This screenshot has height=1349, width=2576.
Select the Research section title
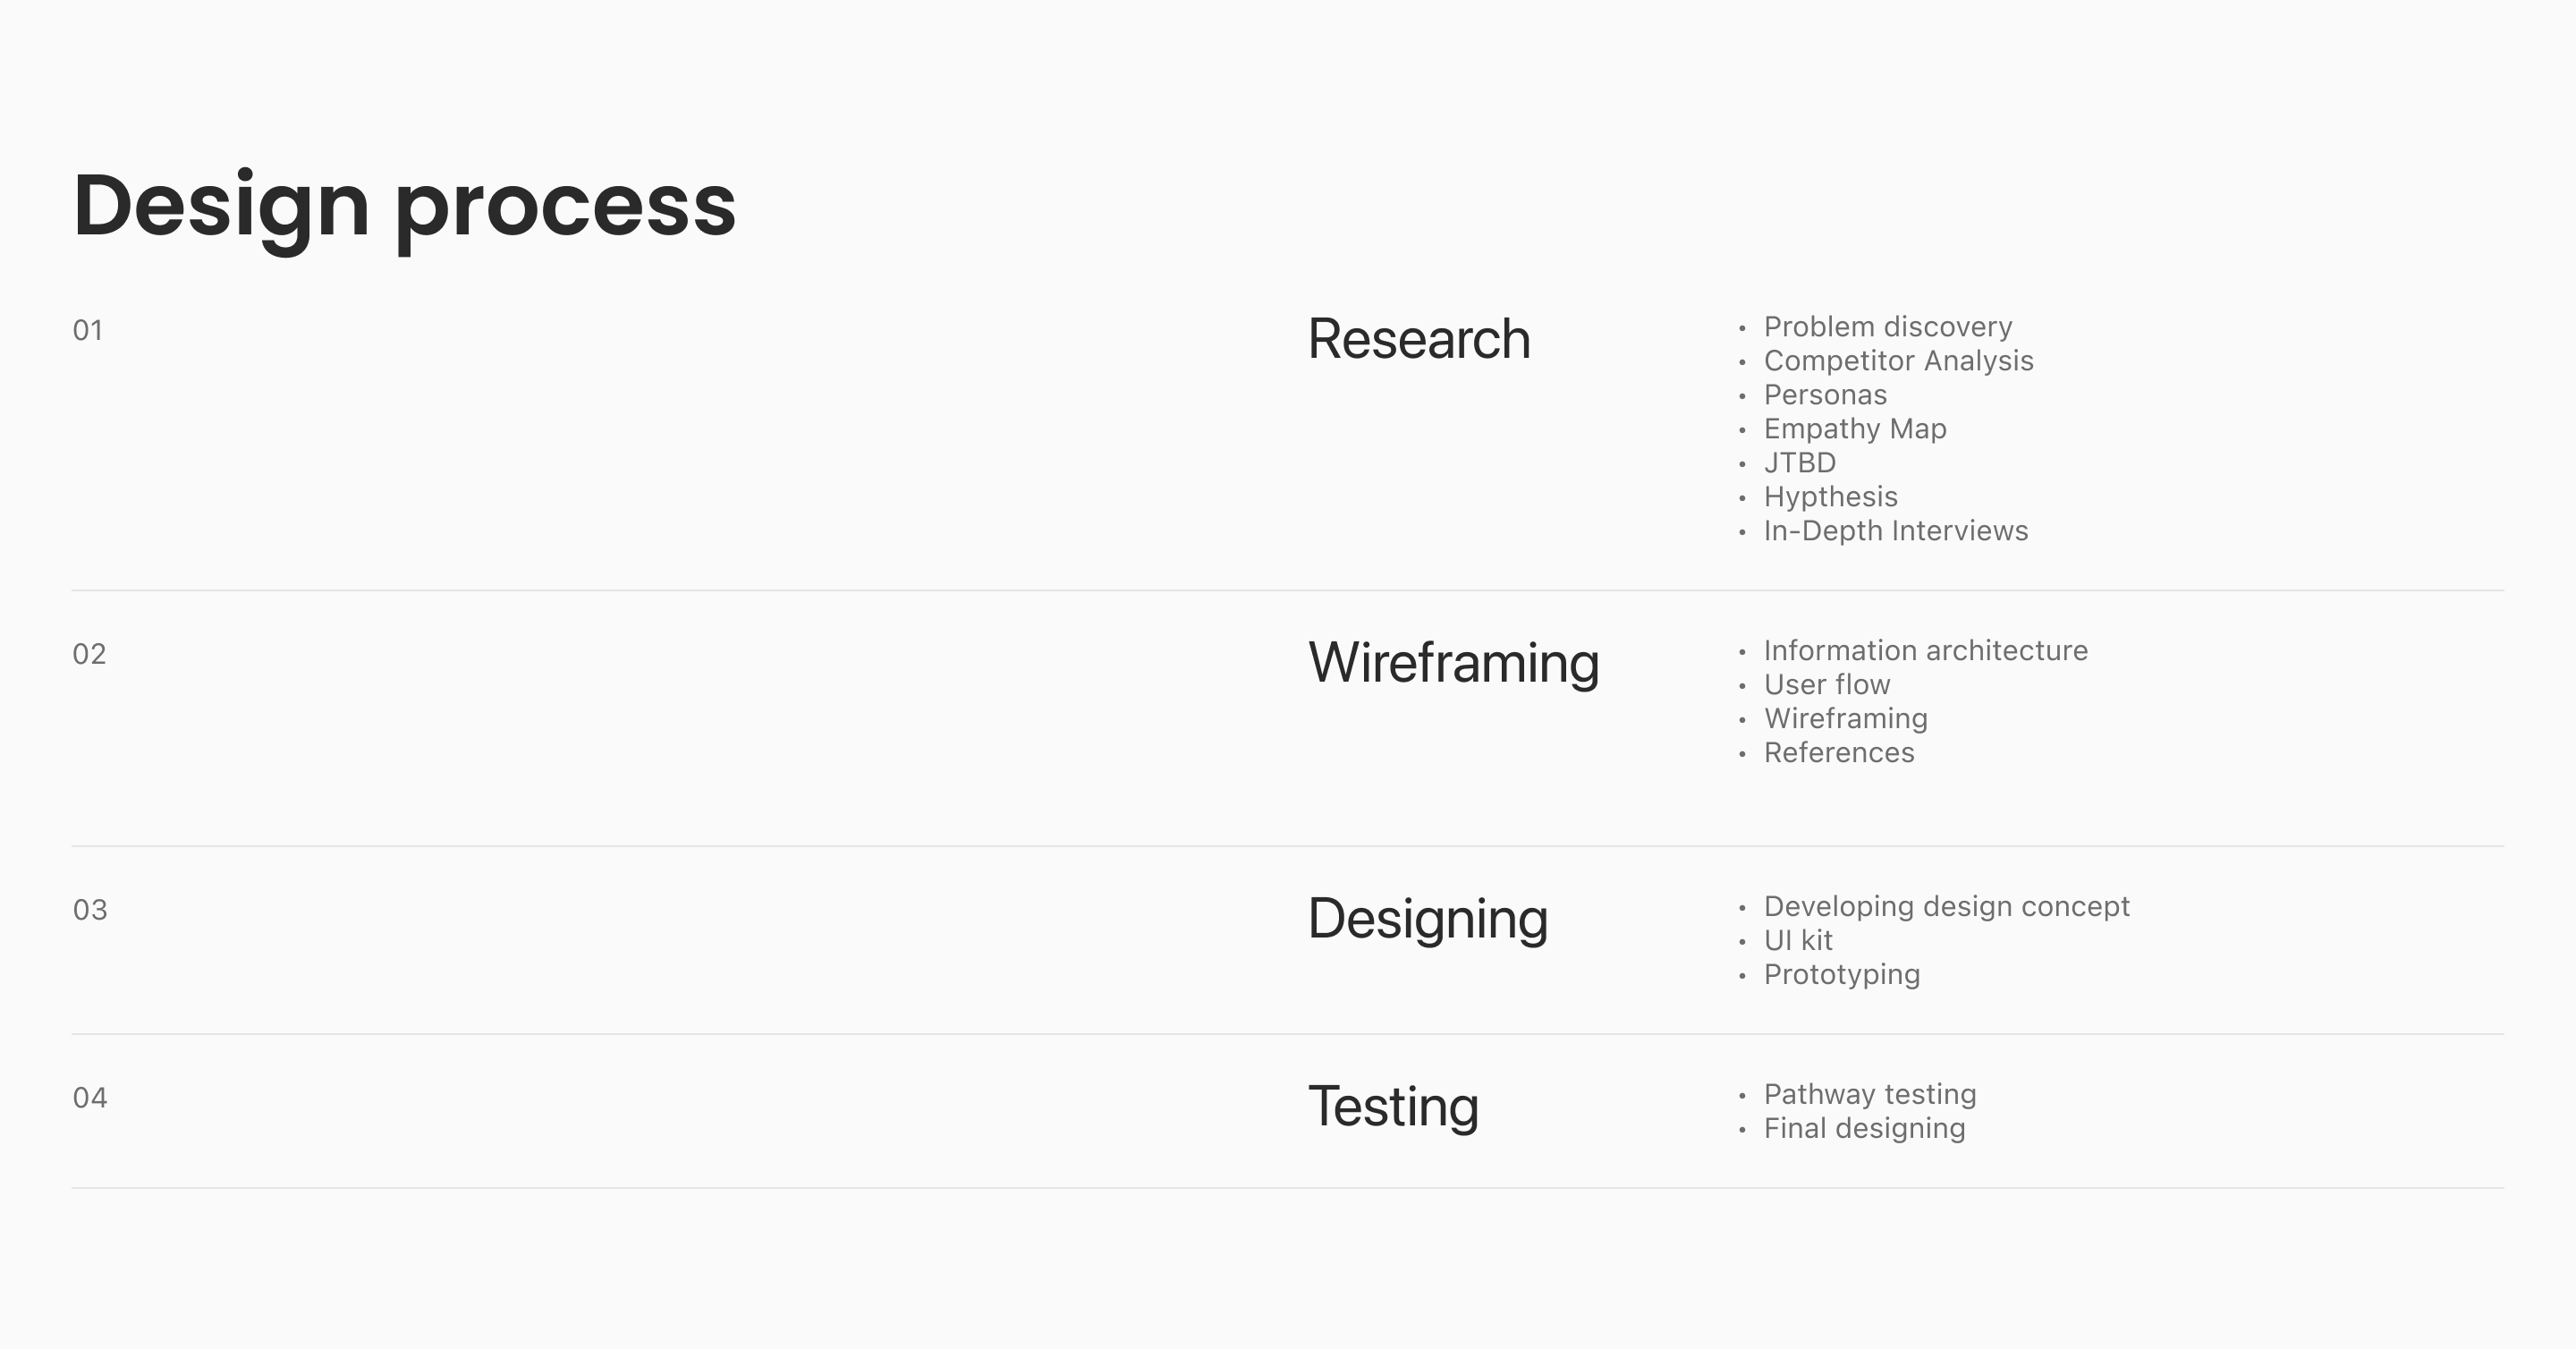1418,339
